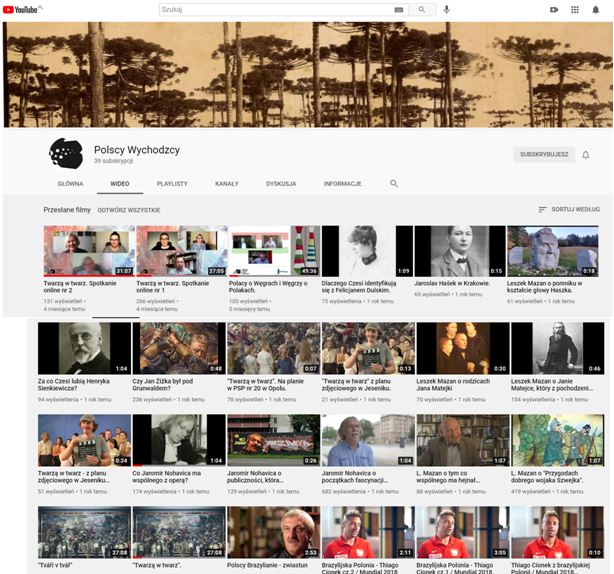Click the YouTube logo to go home
The image size is (614, 574).
pyautogui.click(x=21, y=9)
